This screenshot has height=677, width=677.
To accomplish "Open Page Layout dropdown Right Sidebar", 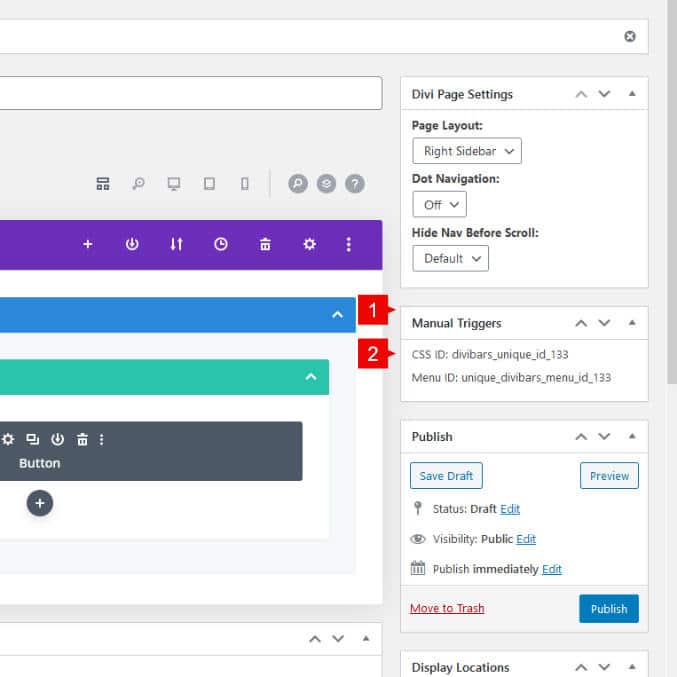I will [467, 151].
